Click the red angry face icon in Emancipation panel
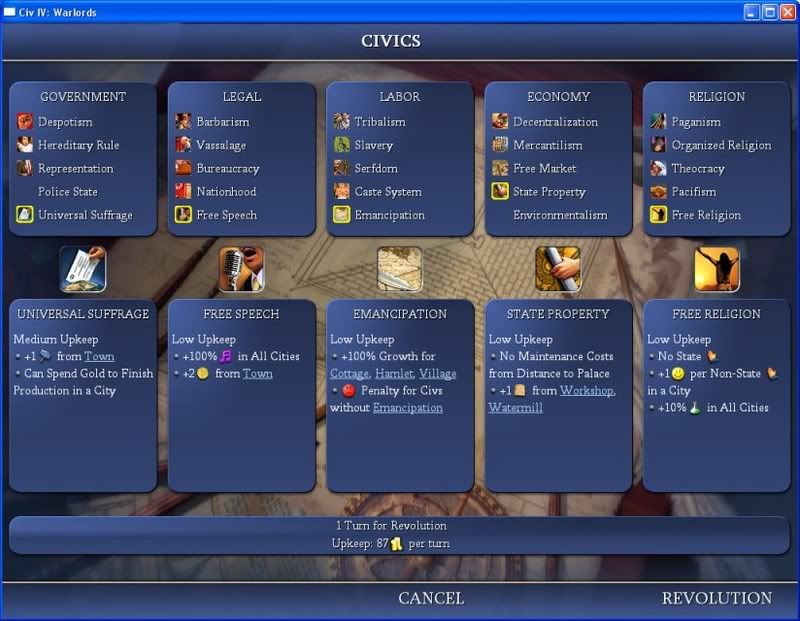This screenshot has width=800, height=621. (348, 391)
